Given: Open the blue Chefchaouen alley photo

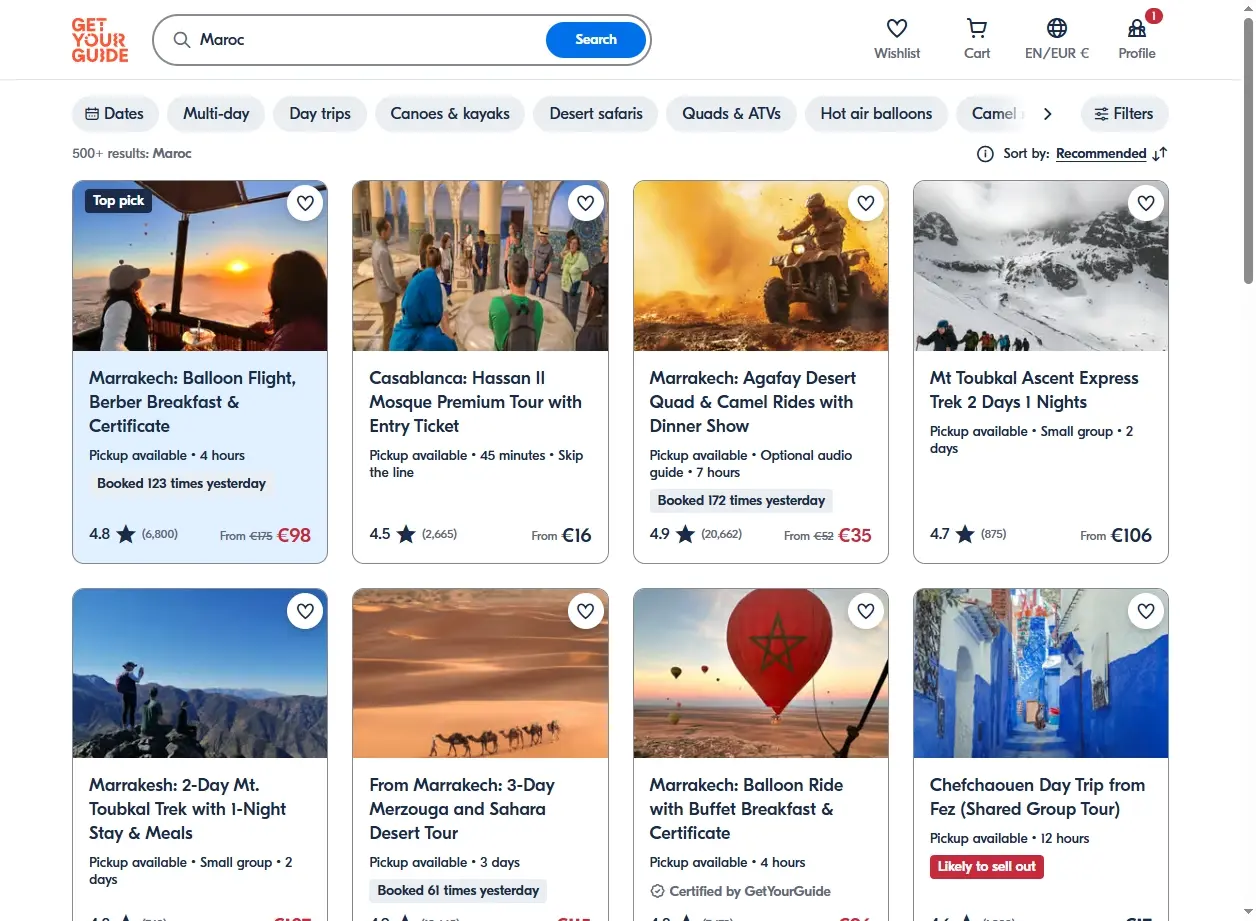Looking at the screenshot, I should click(x=1041, y=673).
